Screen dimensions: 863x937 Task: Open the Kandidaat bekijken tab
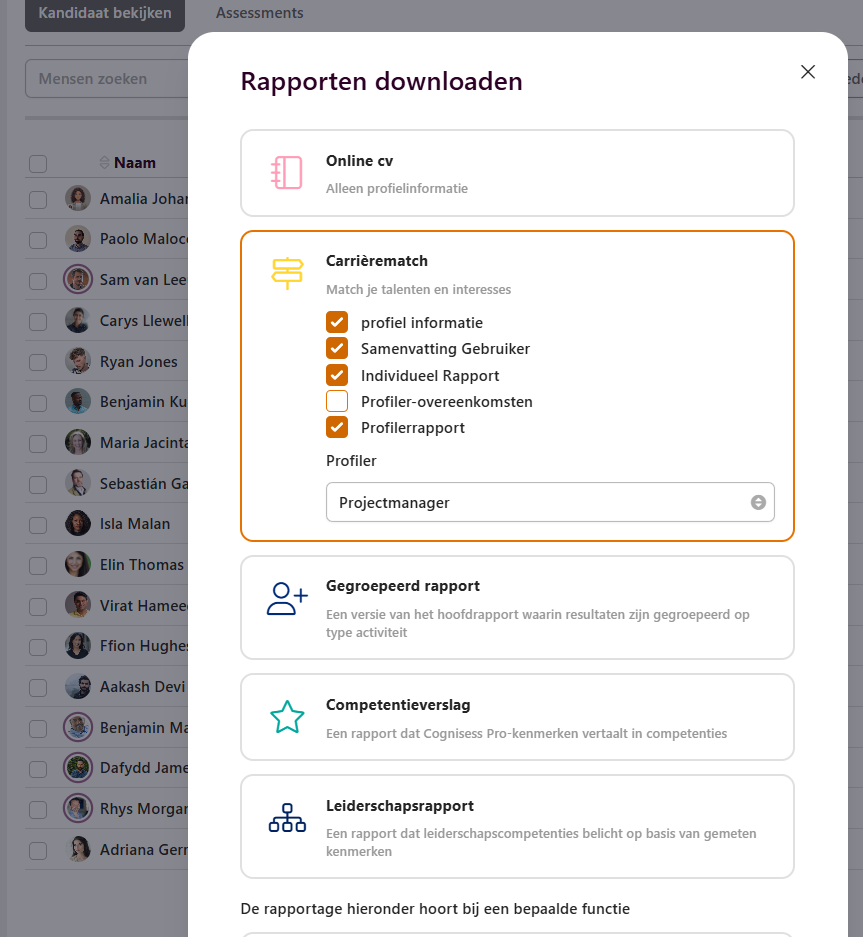tap(105, 14)
